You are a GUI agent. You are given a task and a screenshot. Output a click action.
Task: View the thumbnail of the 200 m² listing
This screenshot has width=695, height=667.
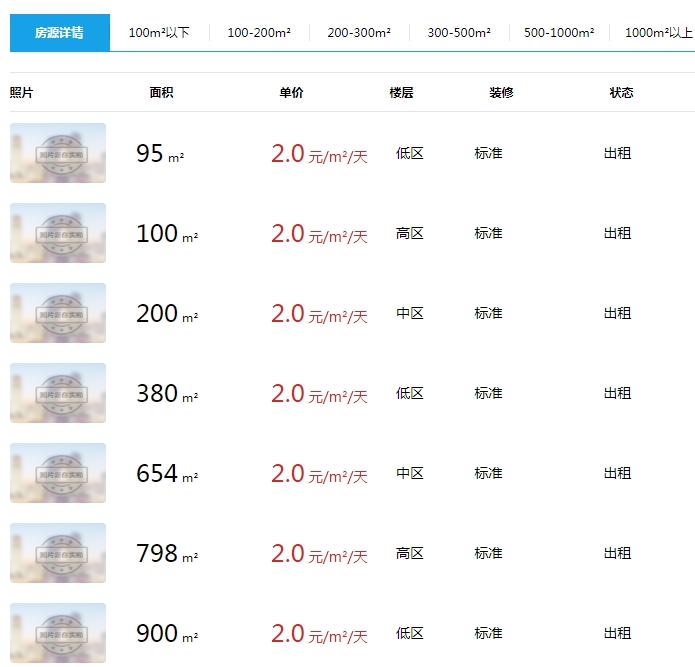tap(58, 313)
